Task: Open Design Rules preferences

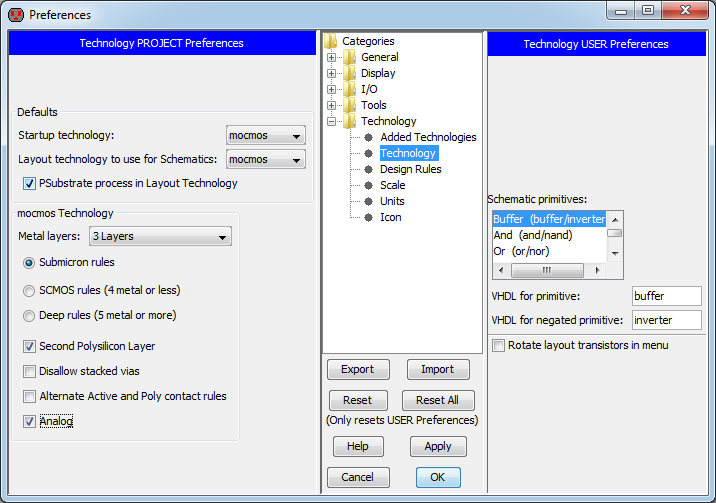Action: (x=411, y=169)
